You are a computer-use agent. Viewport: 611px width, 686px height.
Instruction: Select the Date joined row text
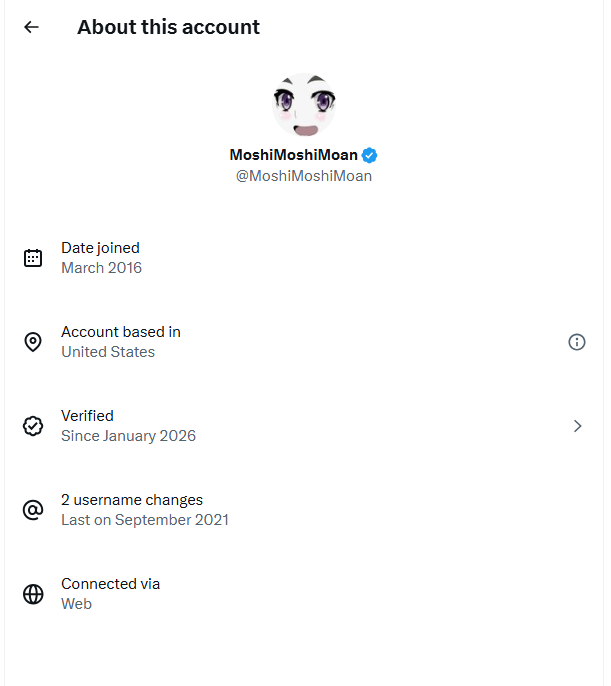[100, 248]
